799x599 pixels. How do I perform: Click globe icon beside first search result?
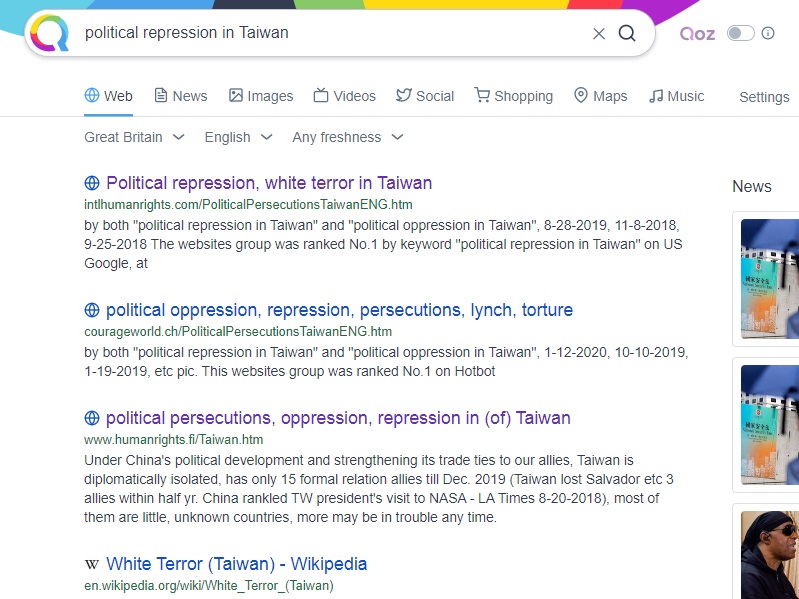pyautogui.click(x=92, y=183)
